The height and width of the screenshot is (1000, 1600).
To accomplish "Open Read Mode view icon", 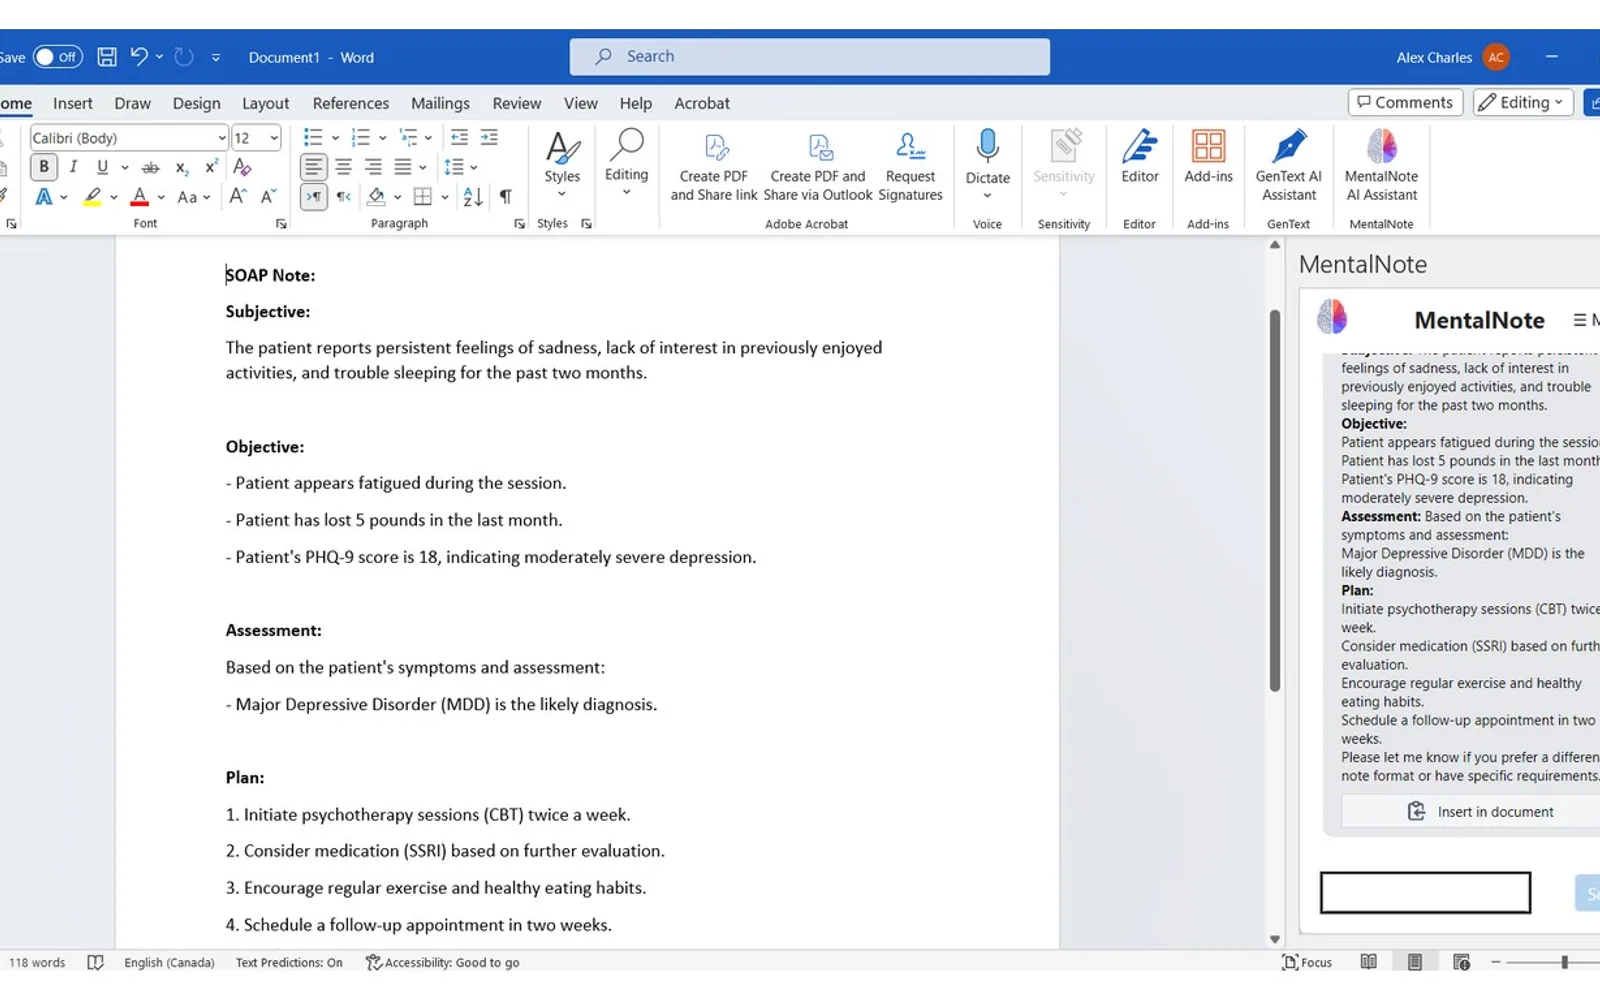I will 1368,962.
